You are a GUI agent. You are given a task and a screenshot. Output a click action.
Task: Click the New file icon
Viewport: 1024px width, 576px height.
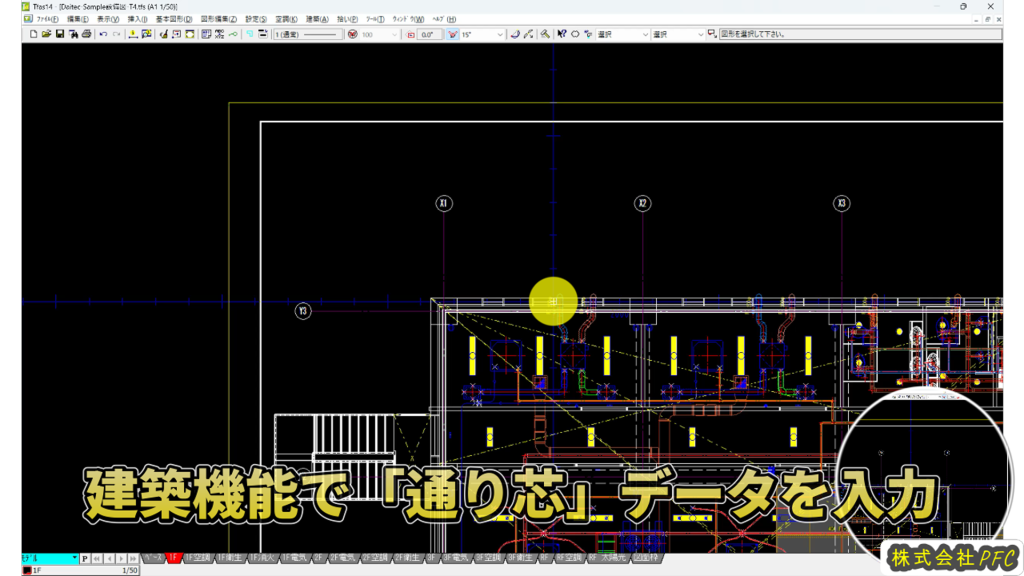point(33,34)
